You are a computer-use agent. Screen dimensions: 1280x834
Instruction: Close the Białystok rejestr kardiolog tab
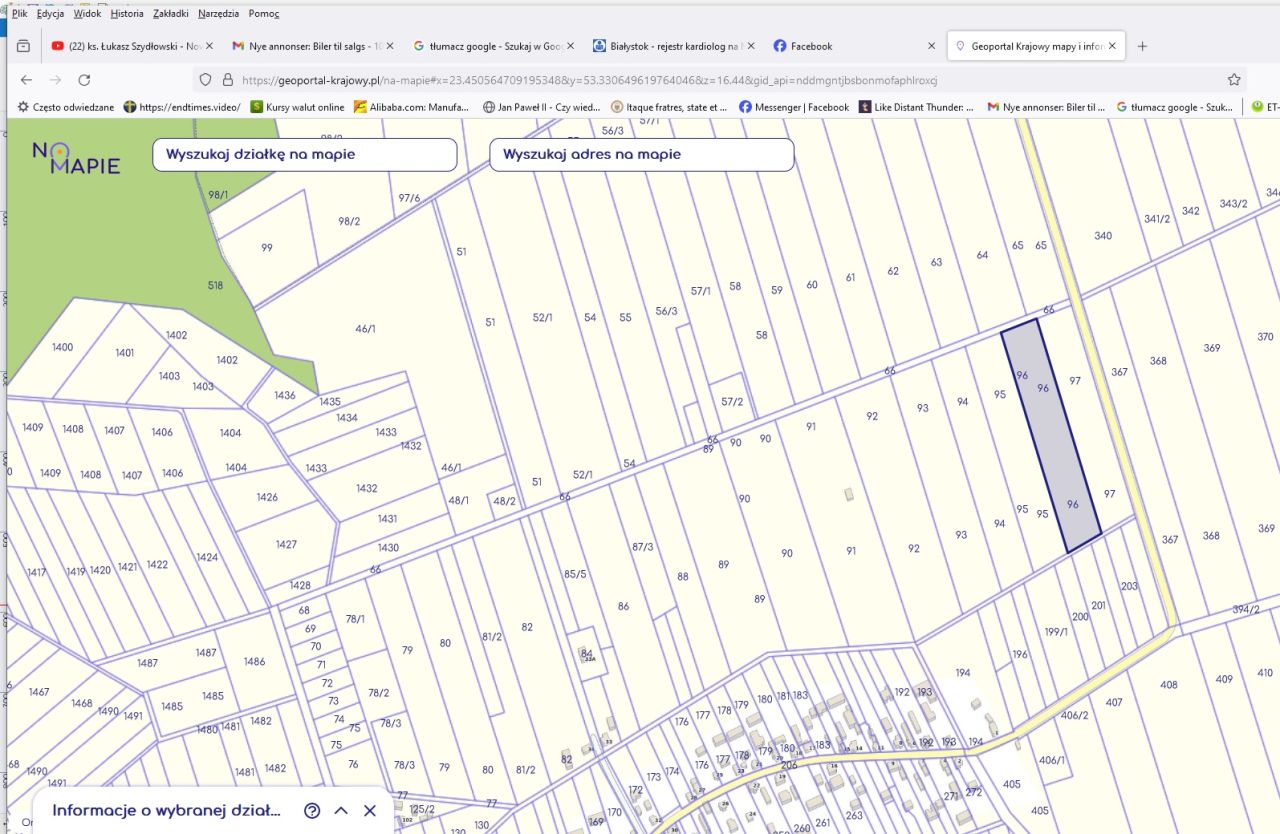750,46
